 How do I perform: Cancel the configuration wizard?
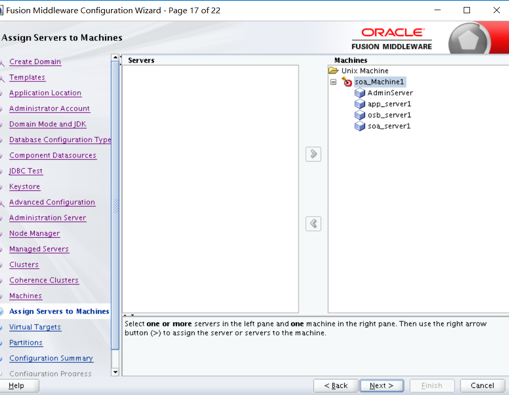point(482,386)
